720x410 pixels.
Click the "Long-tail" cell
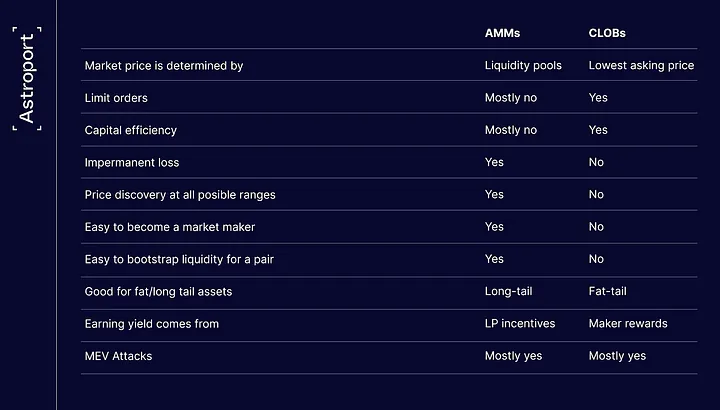510,292
